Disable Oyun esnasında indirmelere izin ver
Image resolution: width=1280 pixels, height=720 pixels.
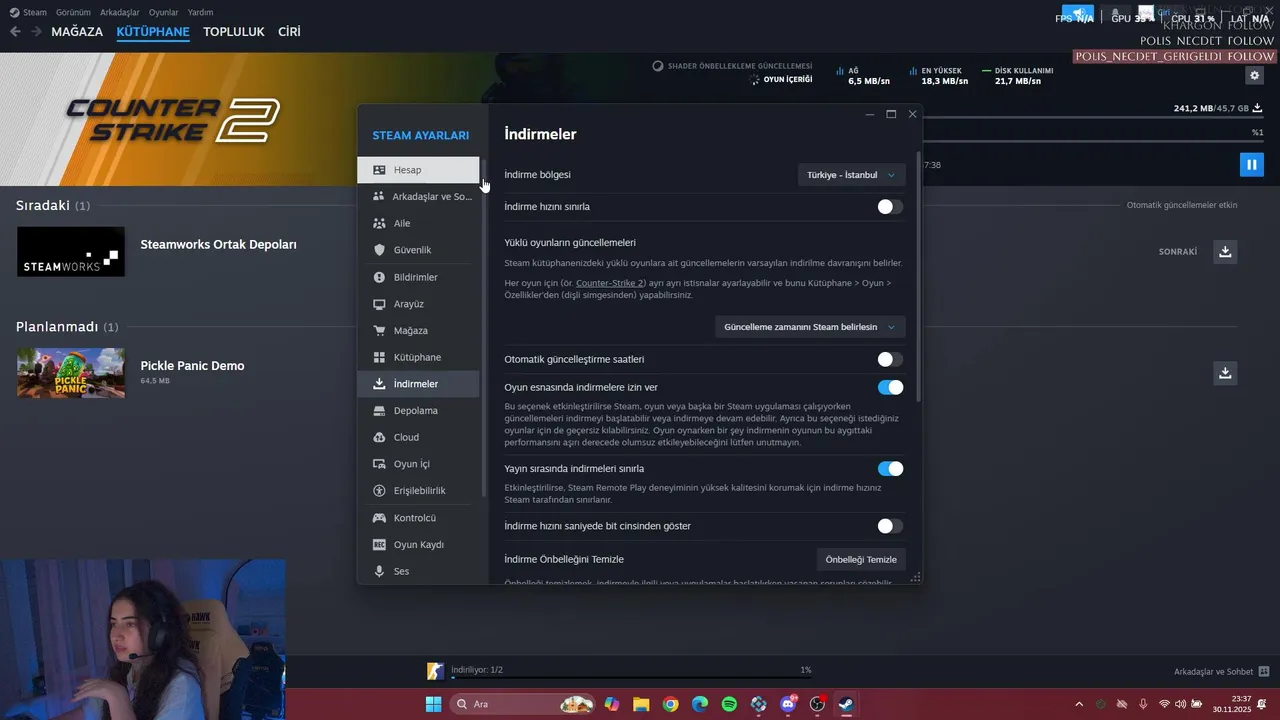890,387
